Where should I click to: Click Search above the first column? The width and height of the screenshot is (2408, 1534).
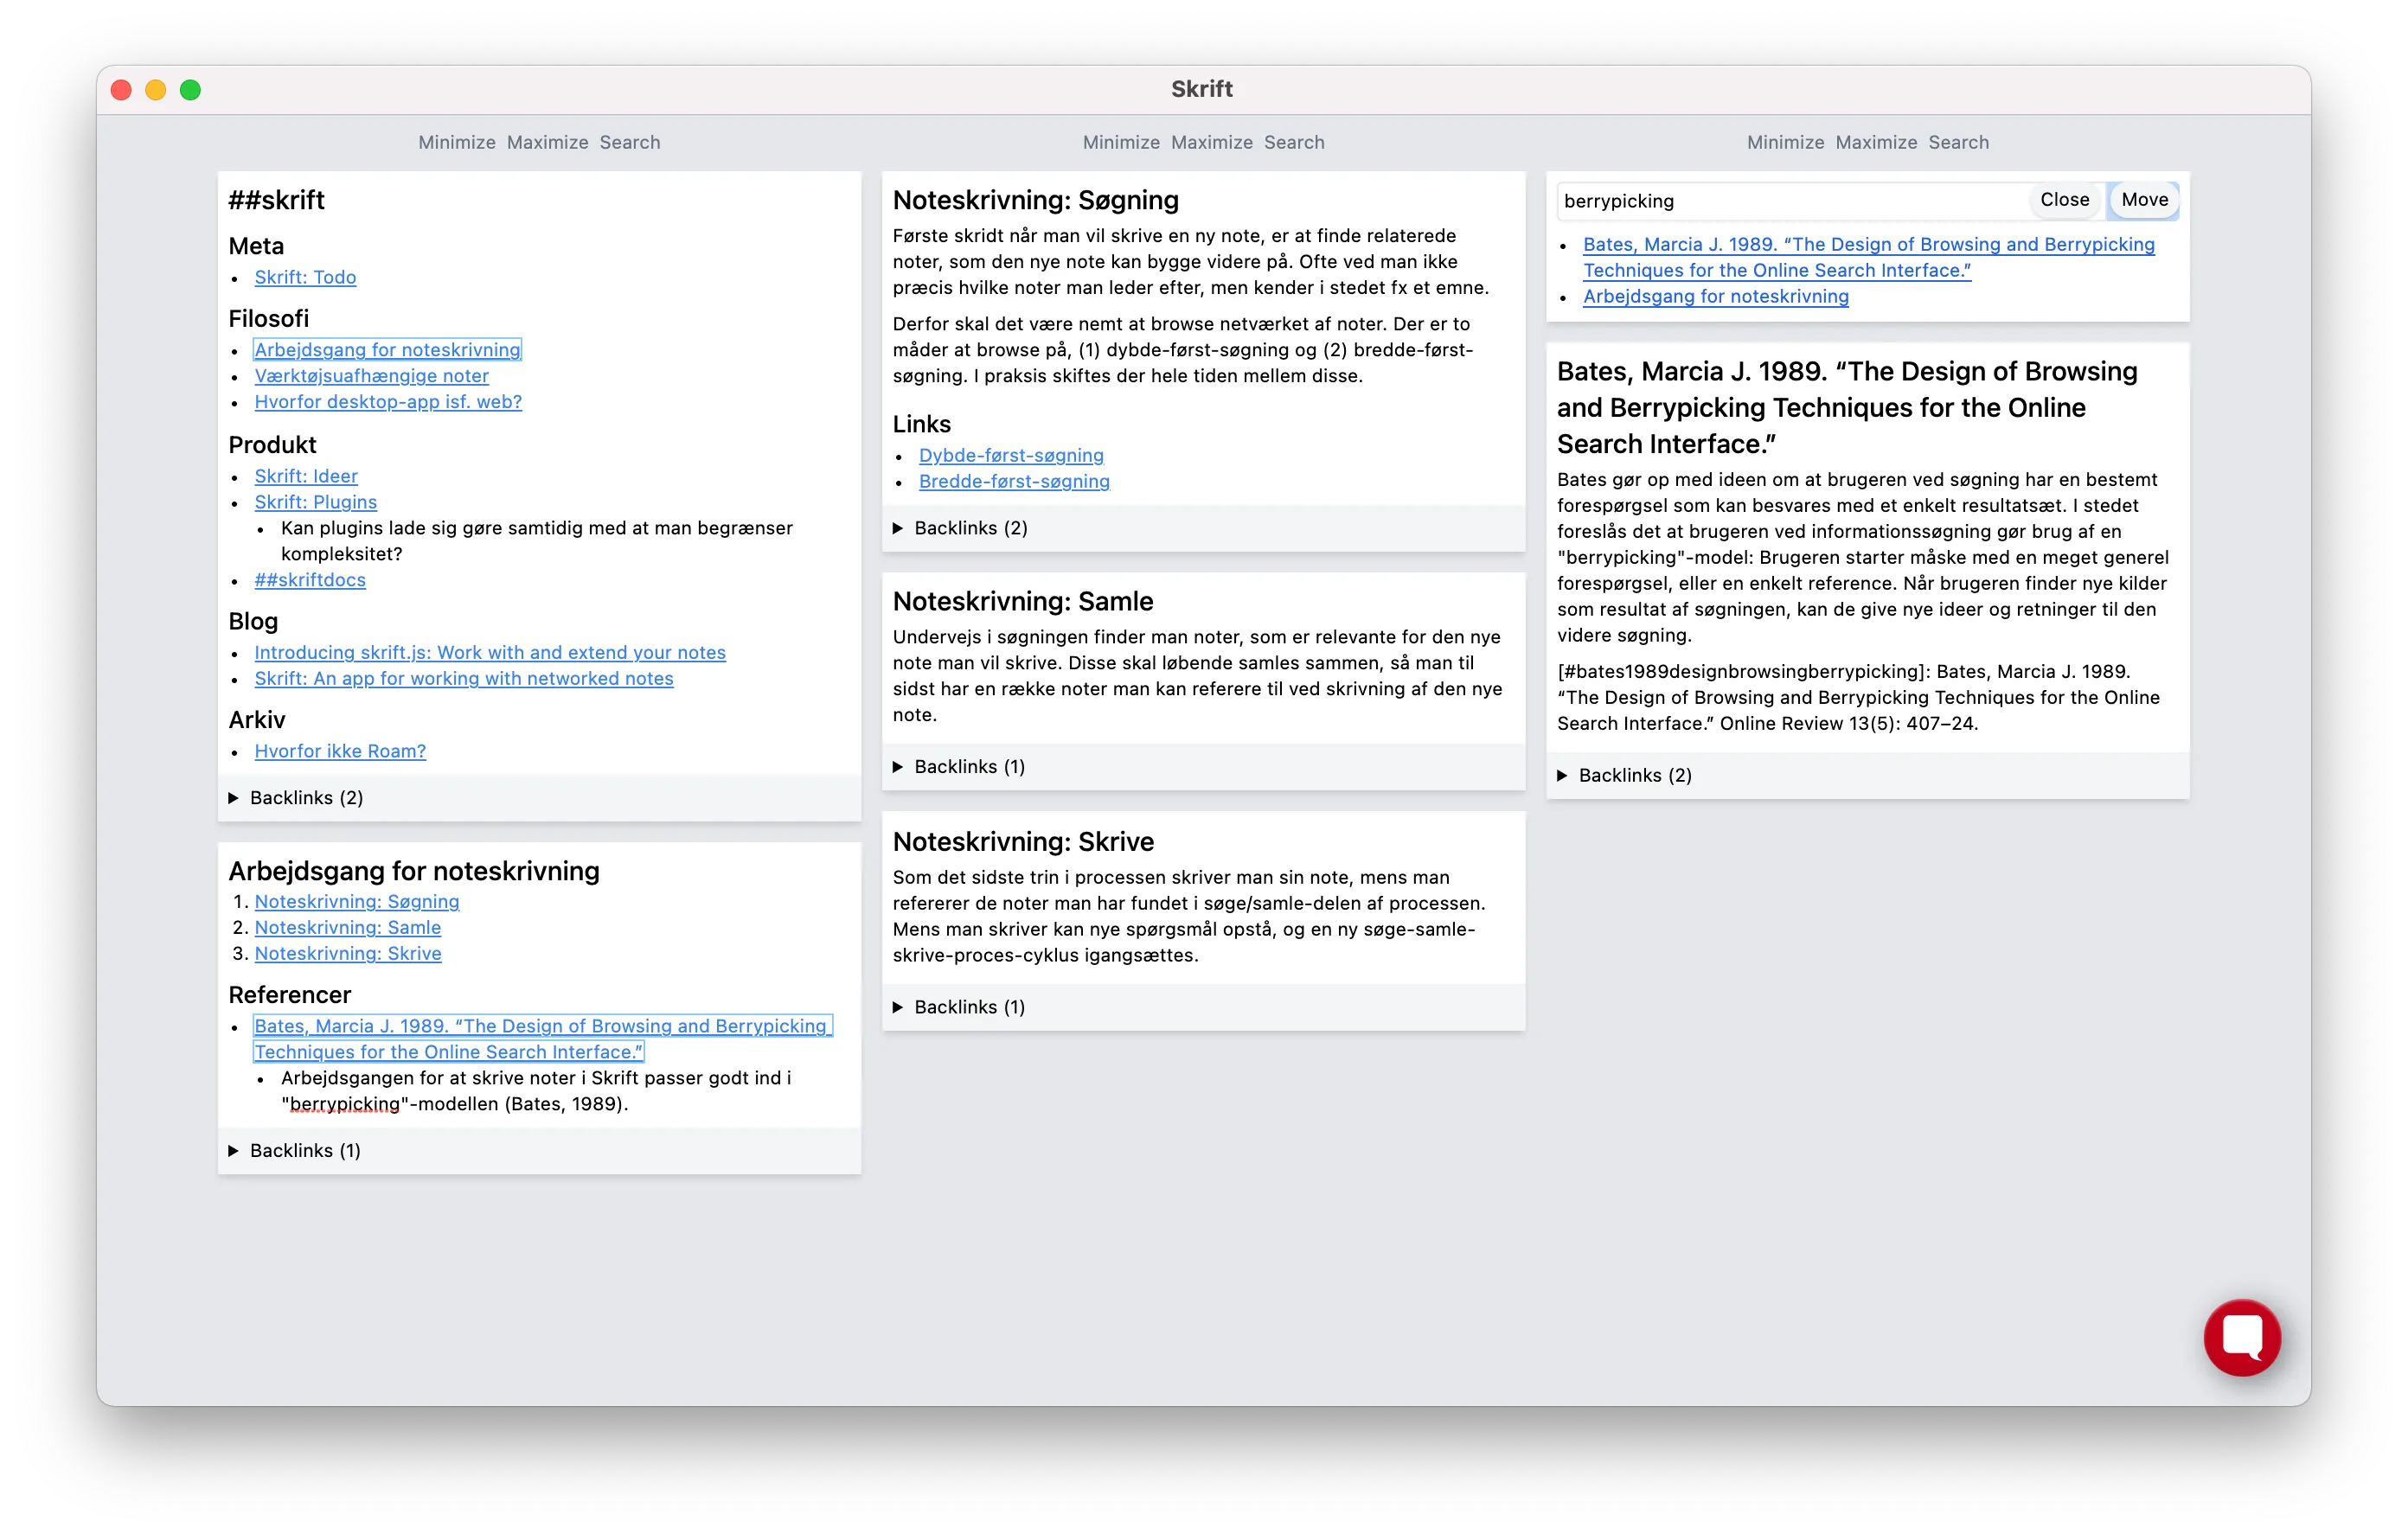(629, 142)
